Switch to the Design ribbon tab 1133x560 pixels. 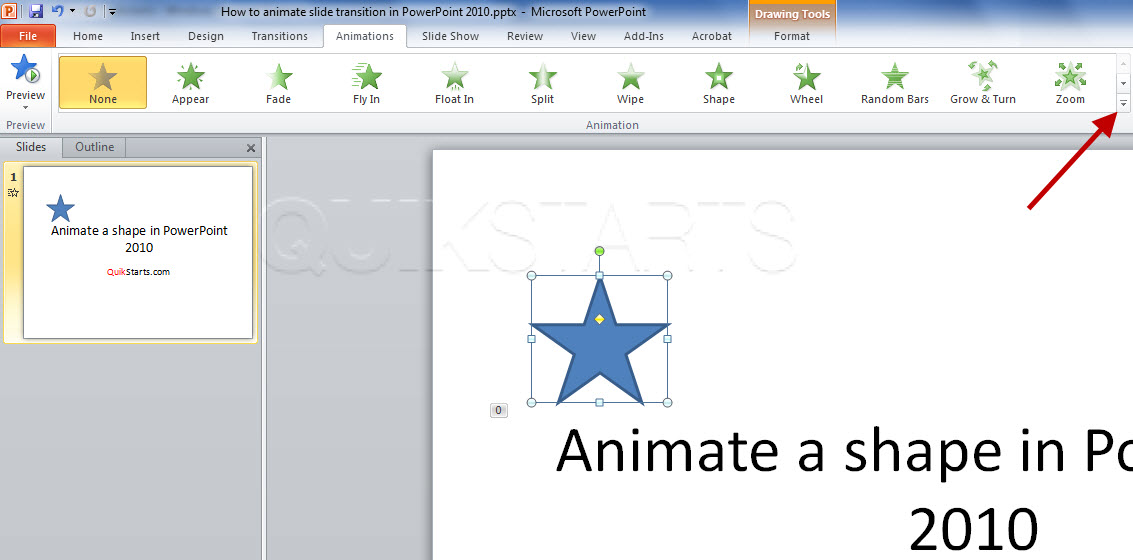click(x=206, y=36)
